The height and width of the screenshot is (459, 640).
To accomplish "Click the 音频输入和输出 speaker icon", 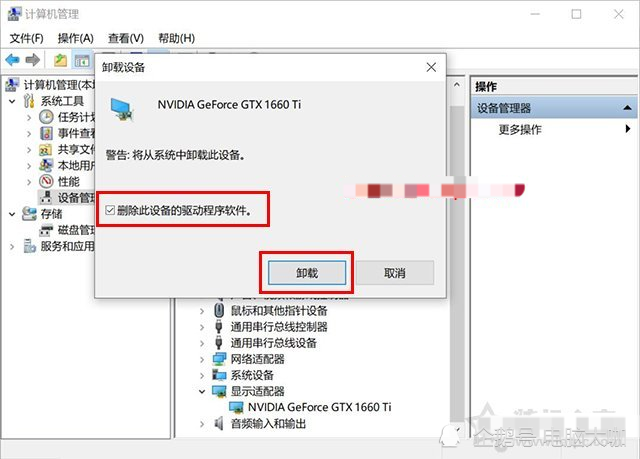I will (x=219, y=424).
